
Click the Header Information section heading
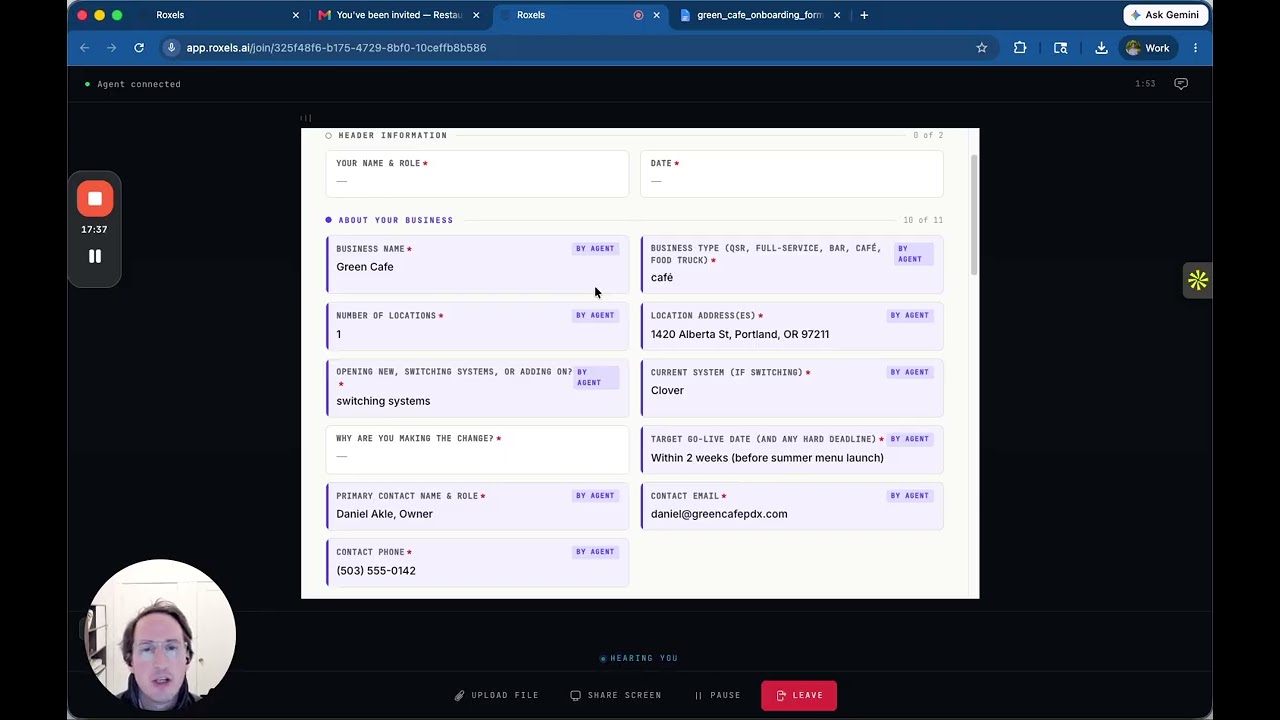click(392, 135)
